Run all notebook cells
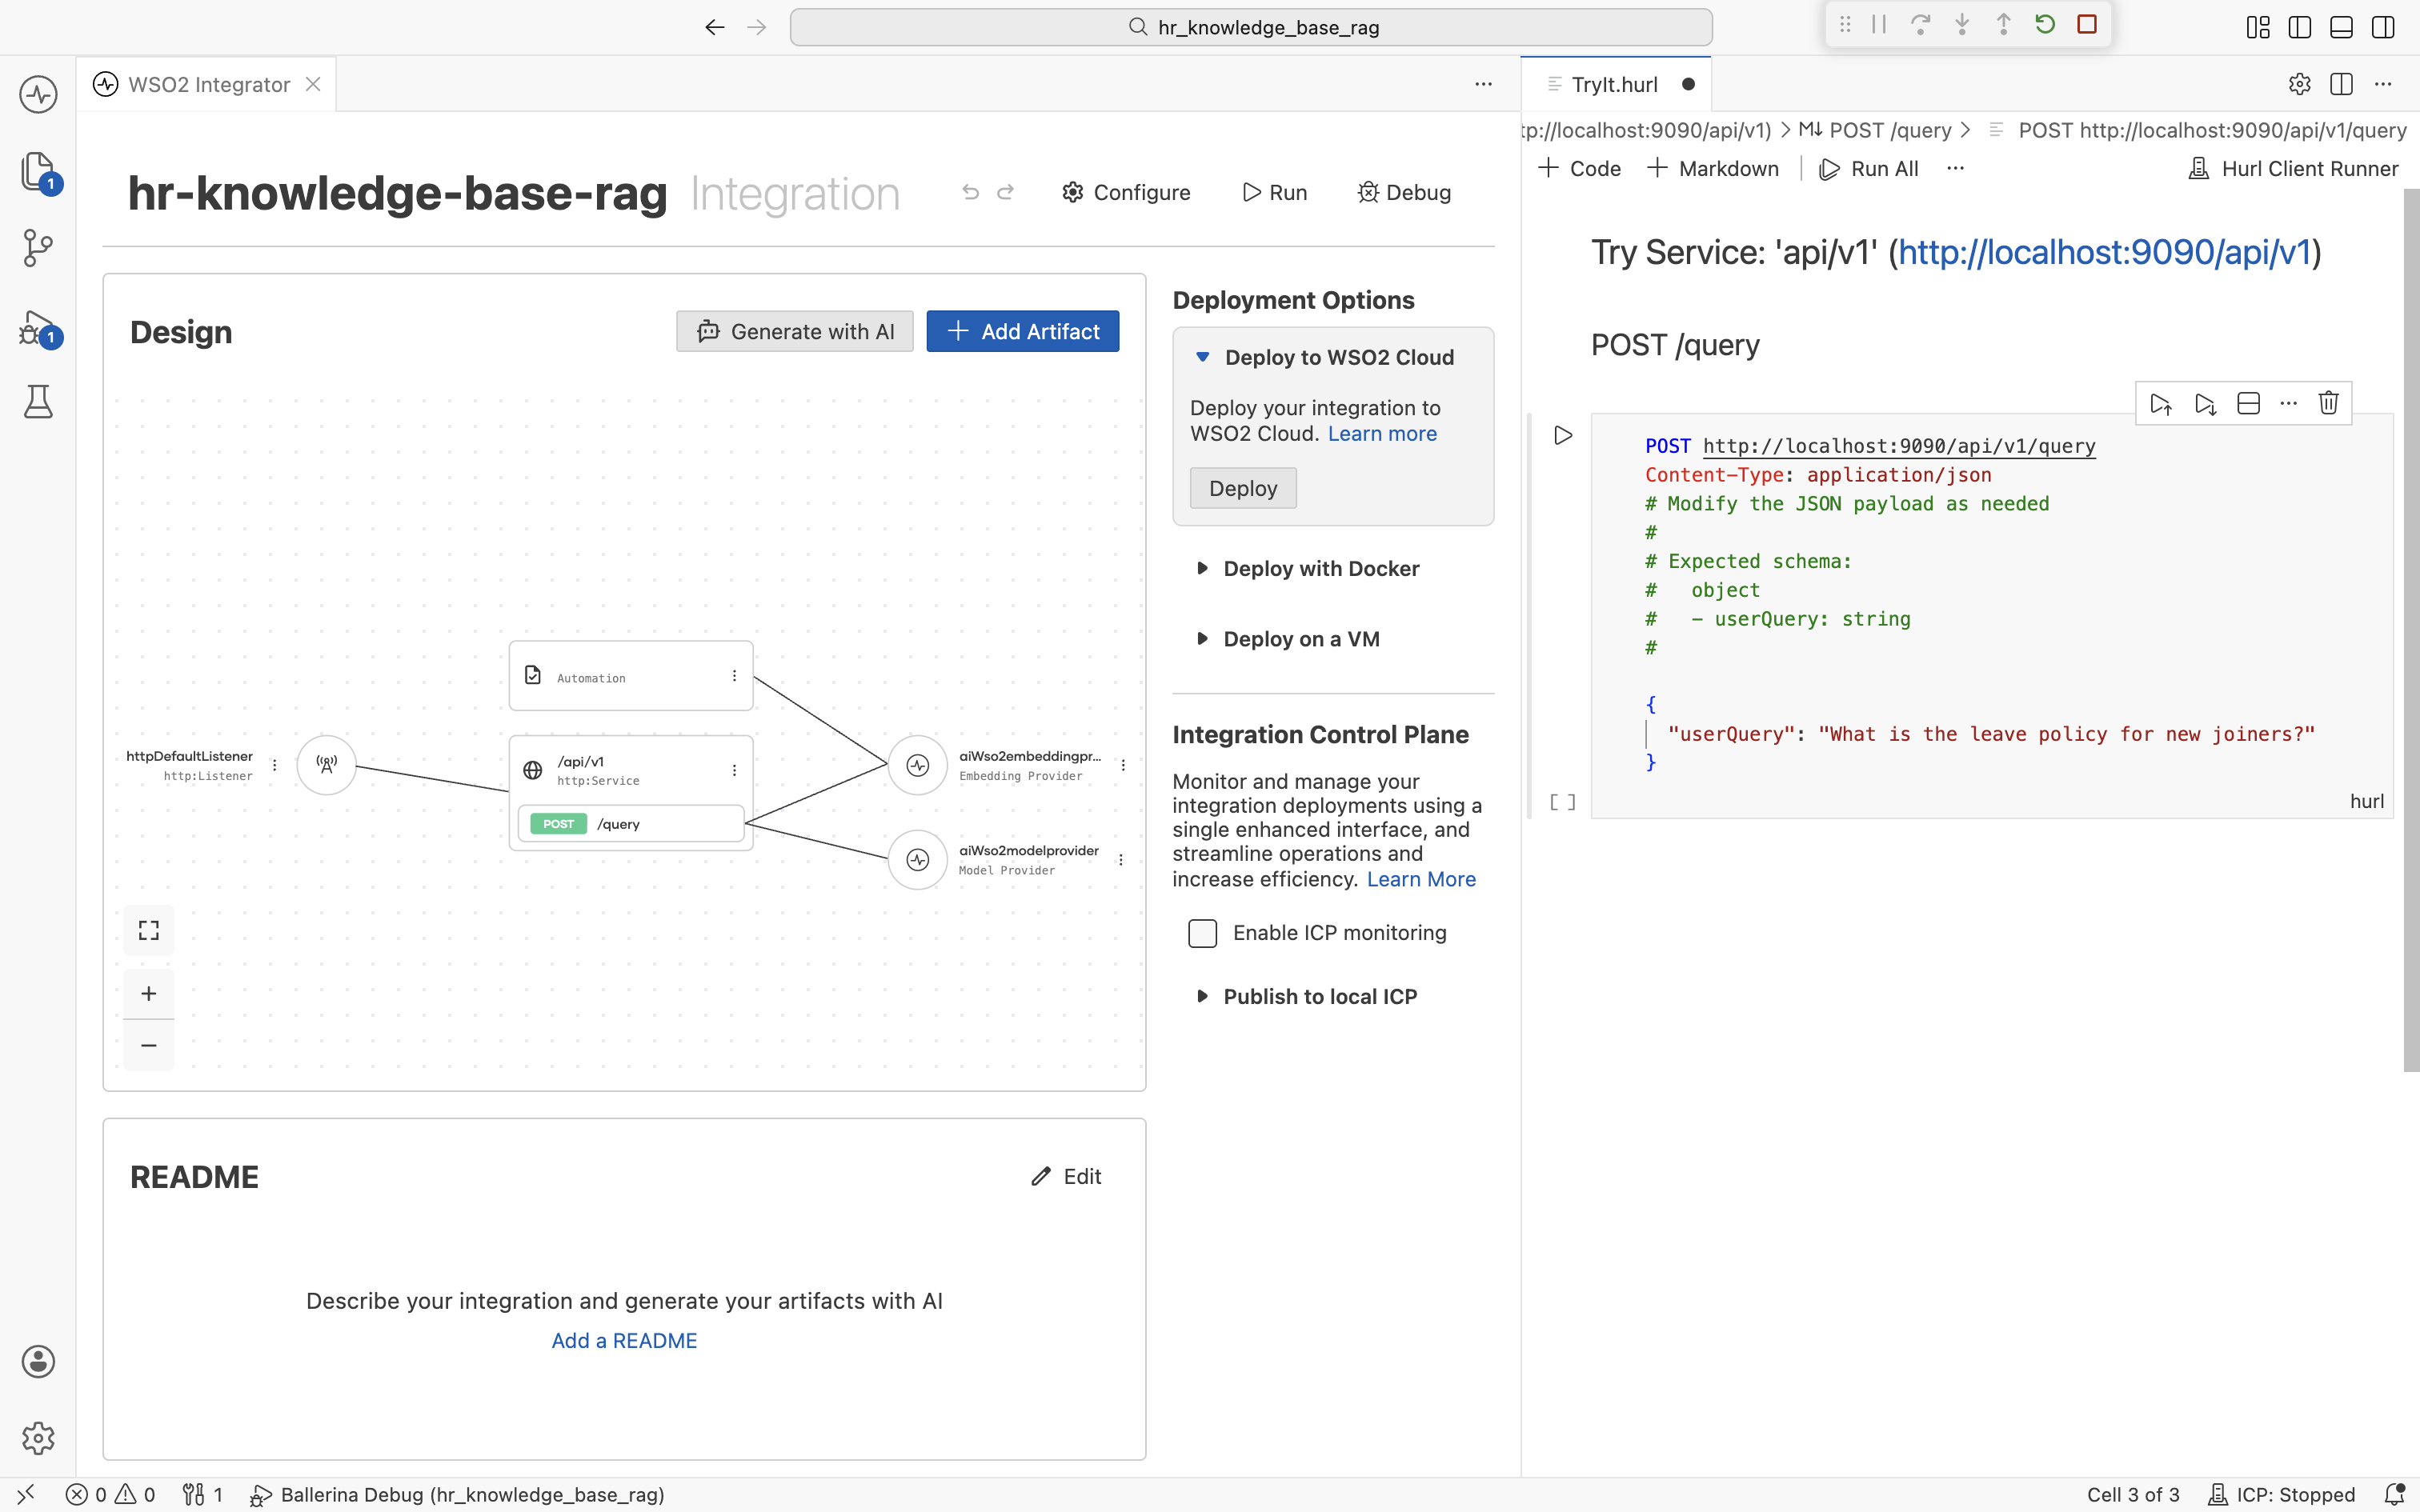The height and width of the screenshot is (1512, 2420). point(1868,169)
